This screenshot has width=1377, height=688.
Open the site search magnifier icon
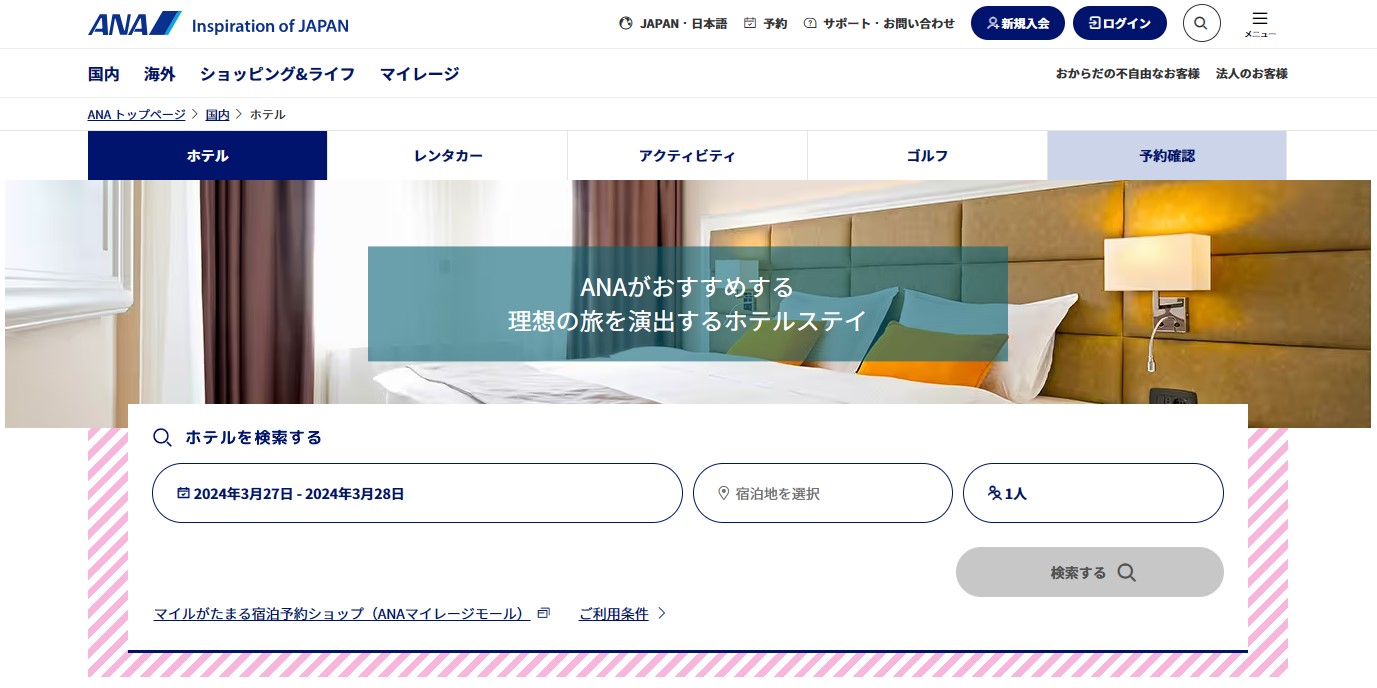coord(1201,23)
